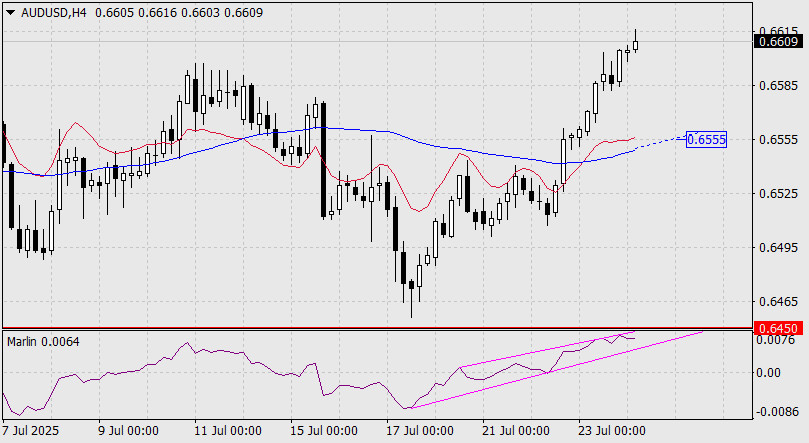Click the blue 0.6555 price label box

coord(706,139)
